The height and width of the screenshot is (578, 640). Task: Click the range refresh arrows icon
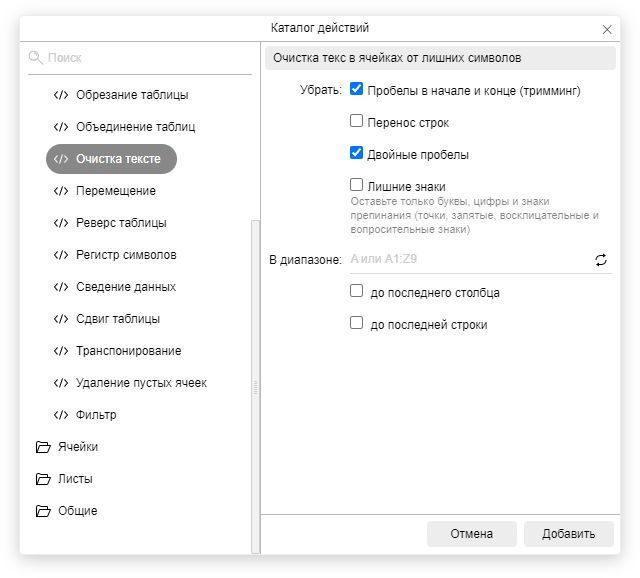601,260
